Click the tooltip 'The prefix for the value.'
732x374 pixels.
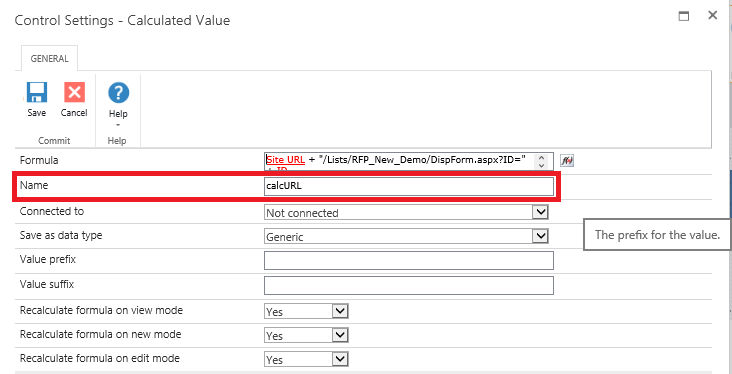[657, 235]
